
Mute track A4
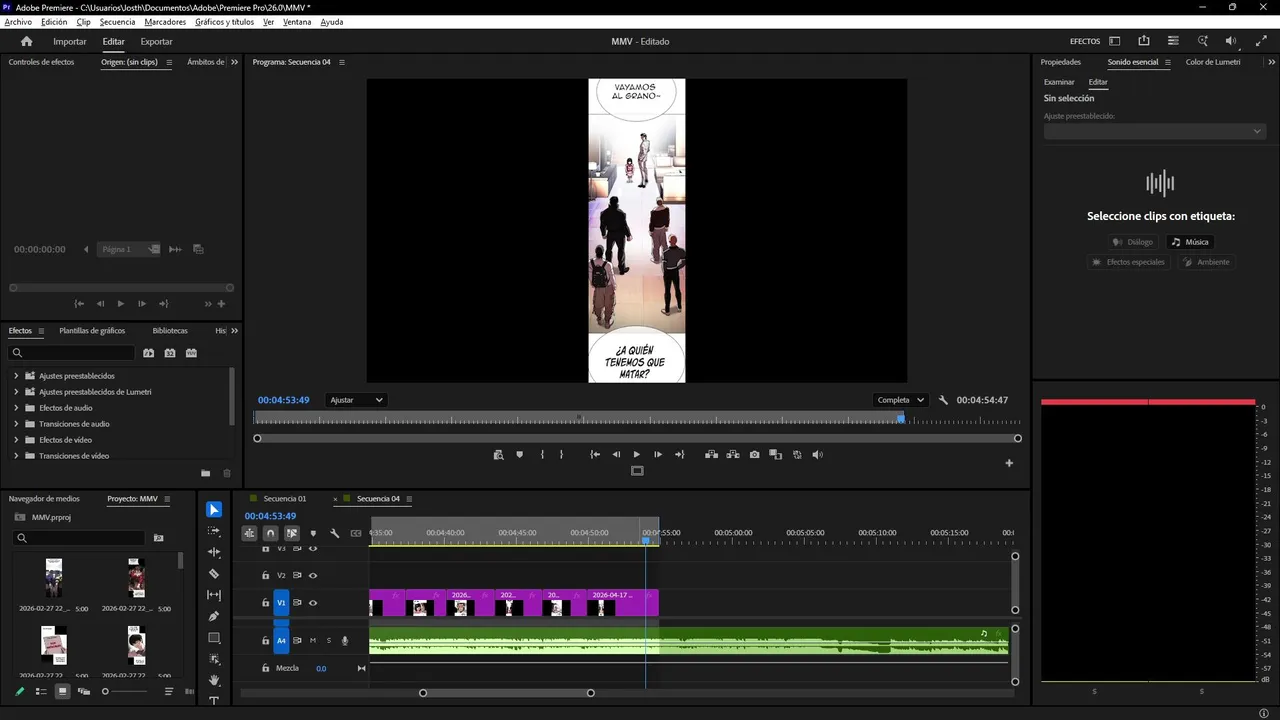click(x=313, y=640)
